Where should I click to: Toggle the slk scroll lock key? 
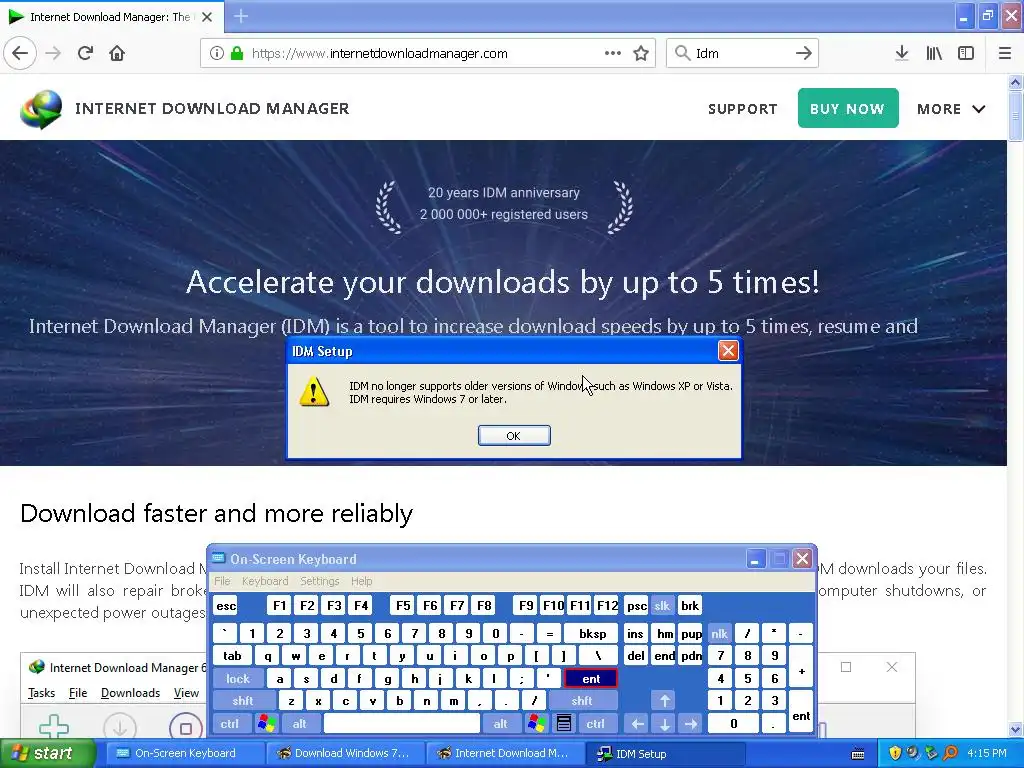662,605
